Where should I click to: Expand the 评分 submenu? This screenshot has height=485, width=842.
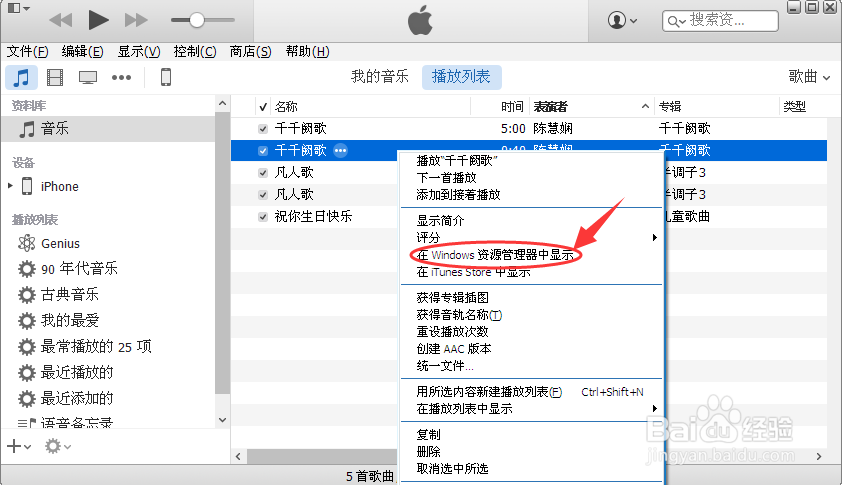coord(531,237)
